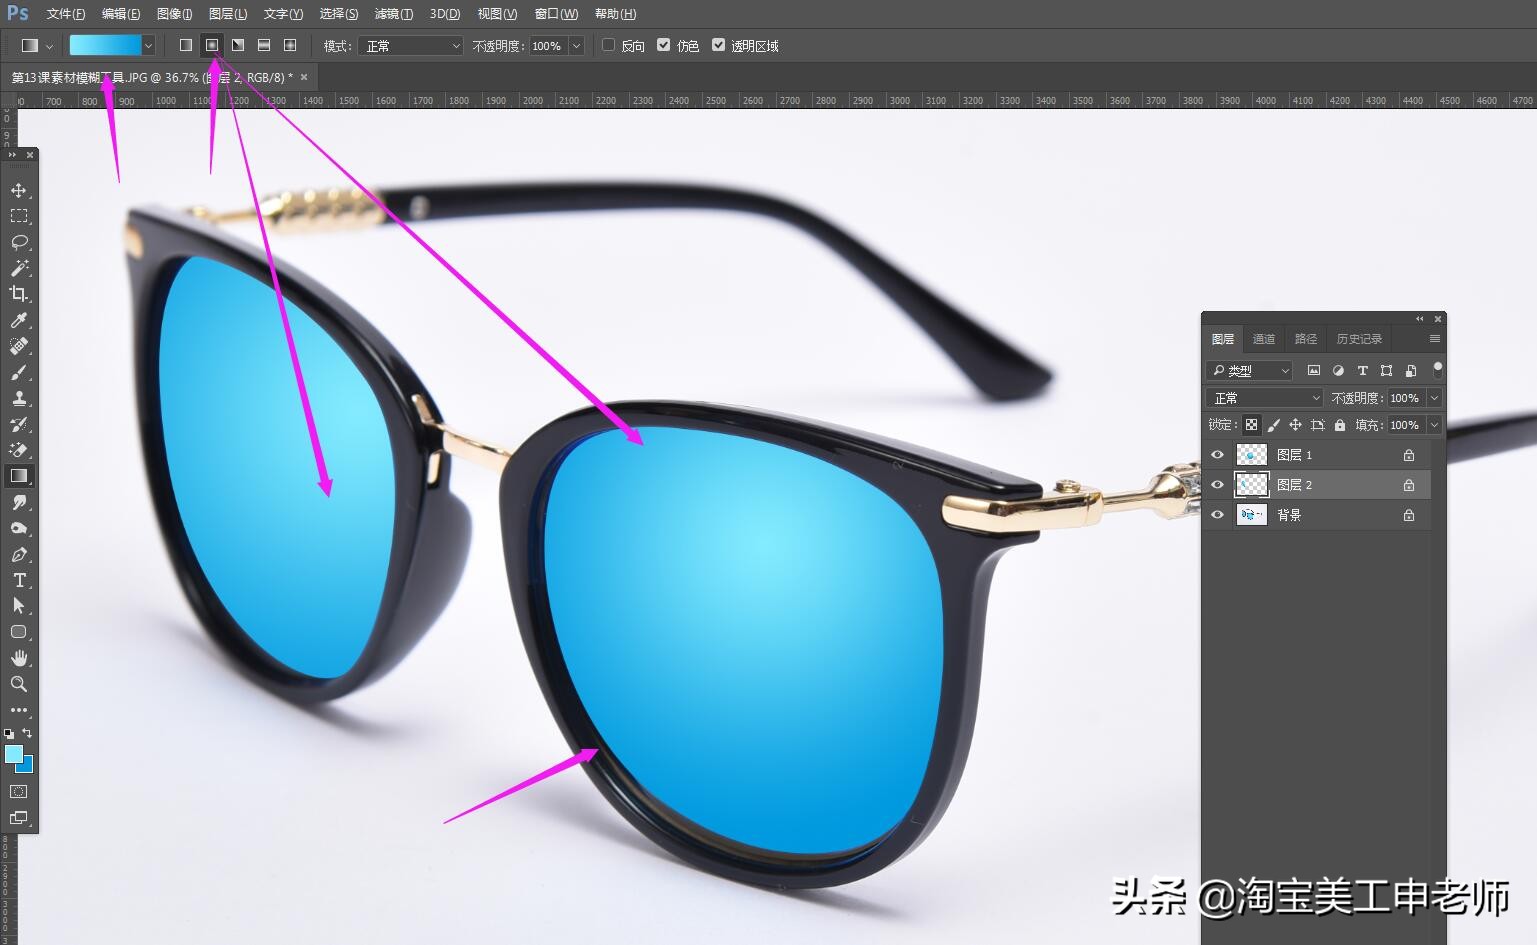Select the Horizontal Type tool

(x=19, y=580)
